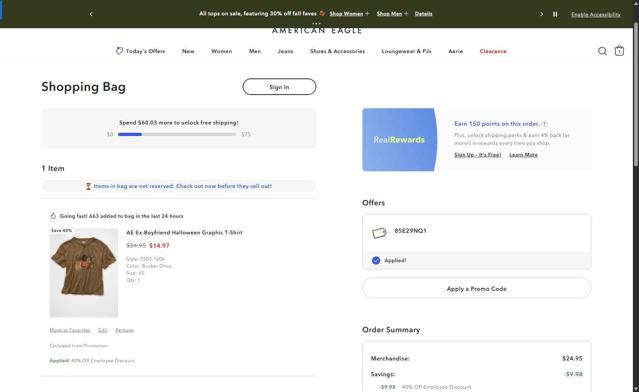Follow the Shop Men link in banner
Image resolution: width=639 pixels, height=392 pixels.
coord(389,14)
